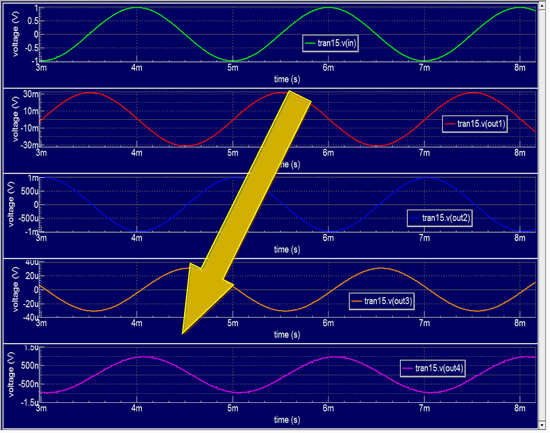Click the '8m' time tick of v(out3) plot

[x=520, y=323]
